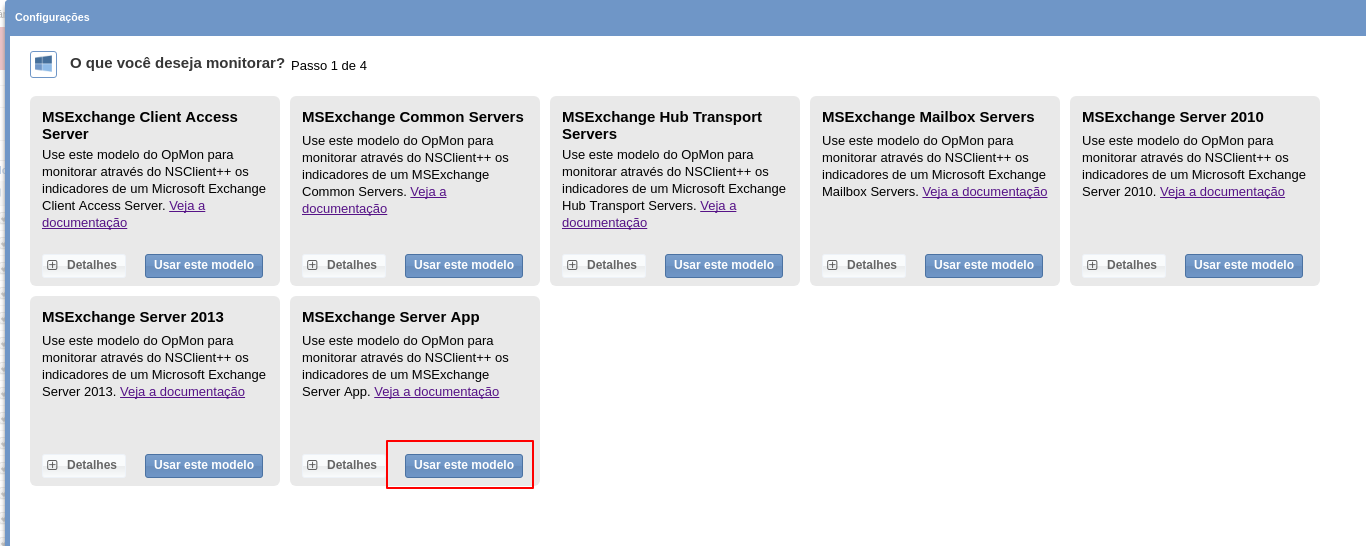Viewport: 1366px width, 546px height.
Task: Use the MSExchange Common Servers model
Action: coord(464,265)
